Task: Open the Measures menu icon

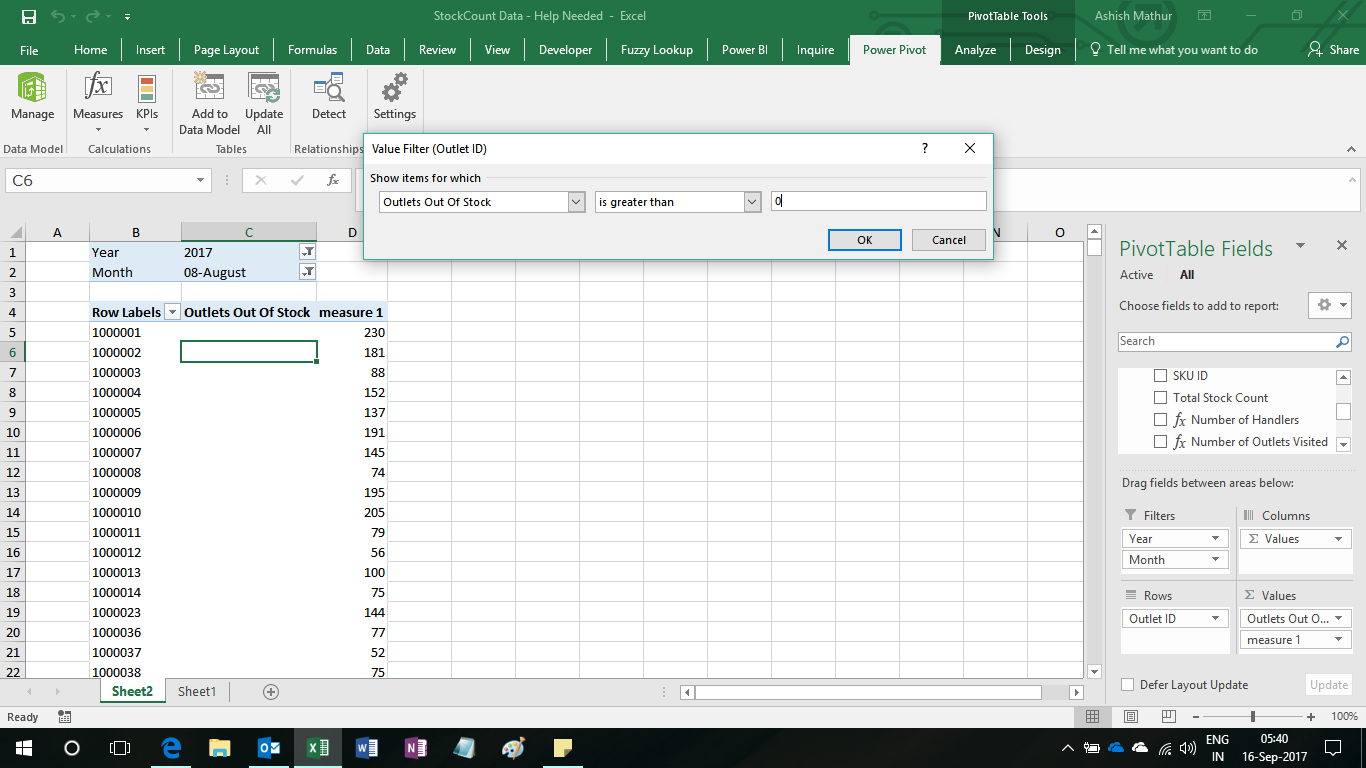Action: click(x=98, y=88)
